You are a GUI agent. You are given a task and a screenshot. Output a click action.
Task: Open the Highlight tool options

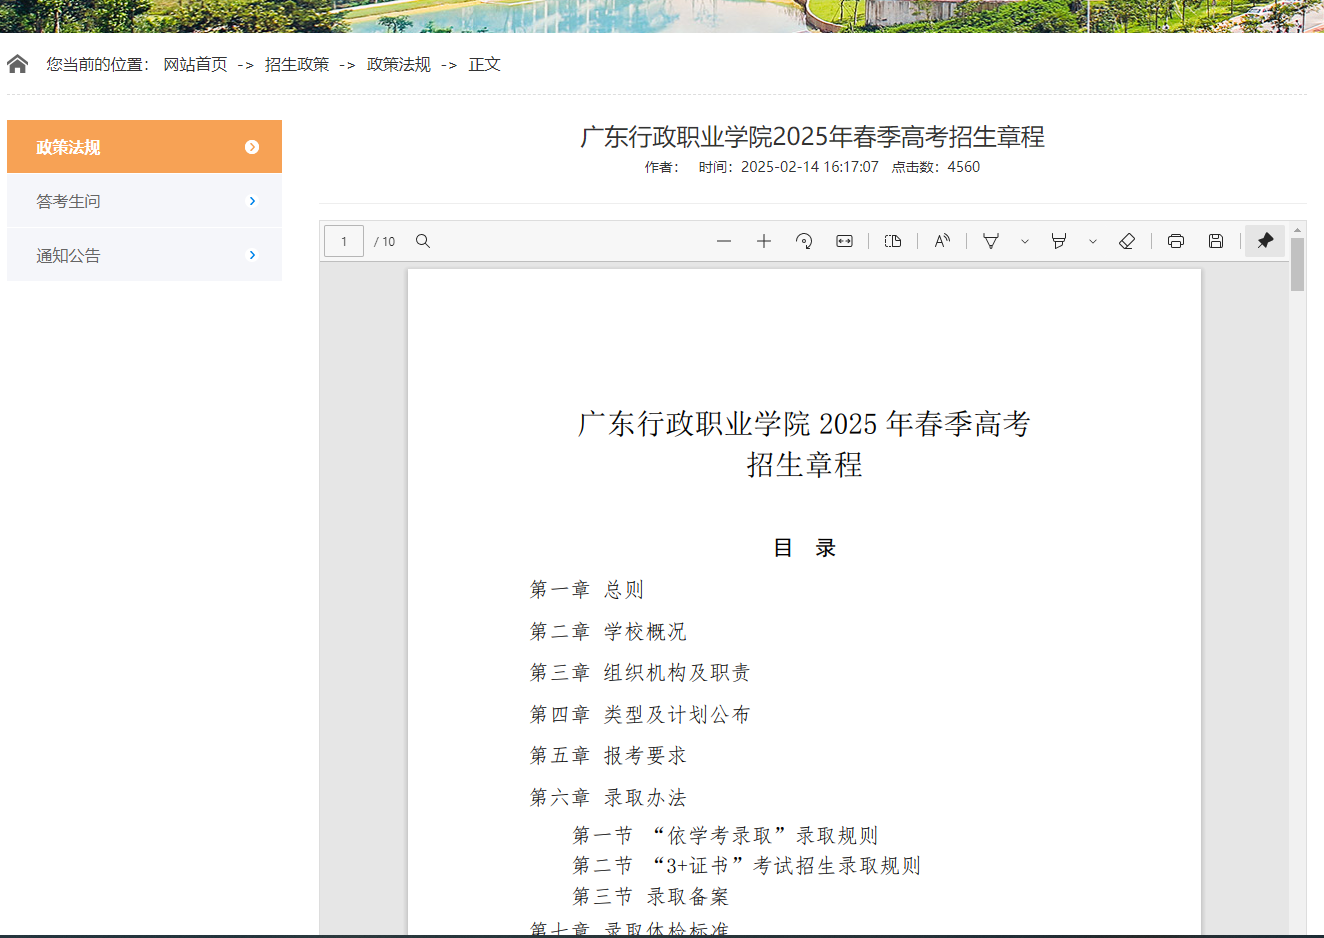tap(1091, 240)
